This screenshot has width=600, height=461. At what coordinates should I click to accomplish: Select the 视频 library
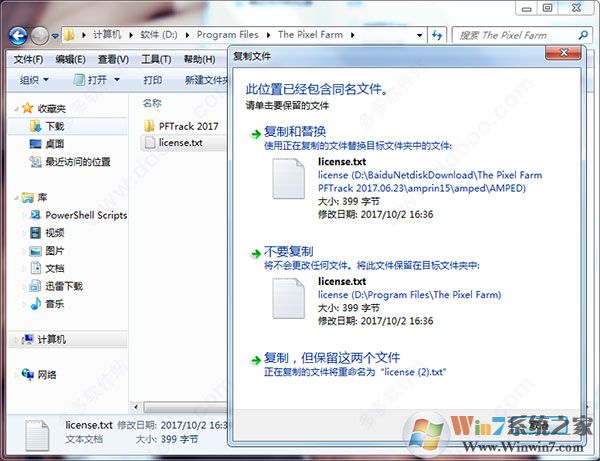(55, 233)
